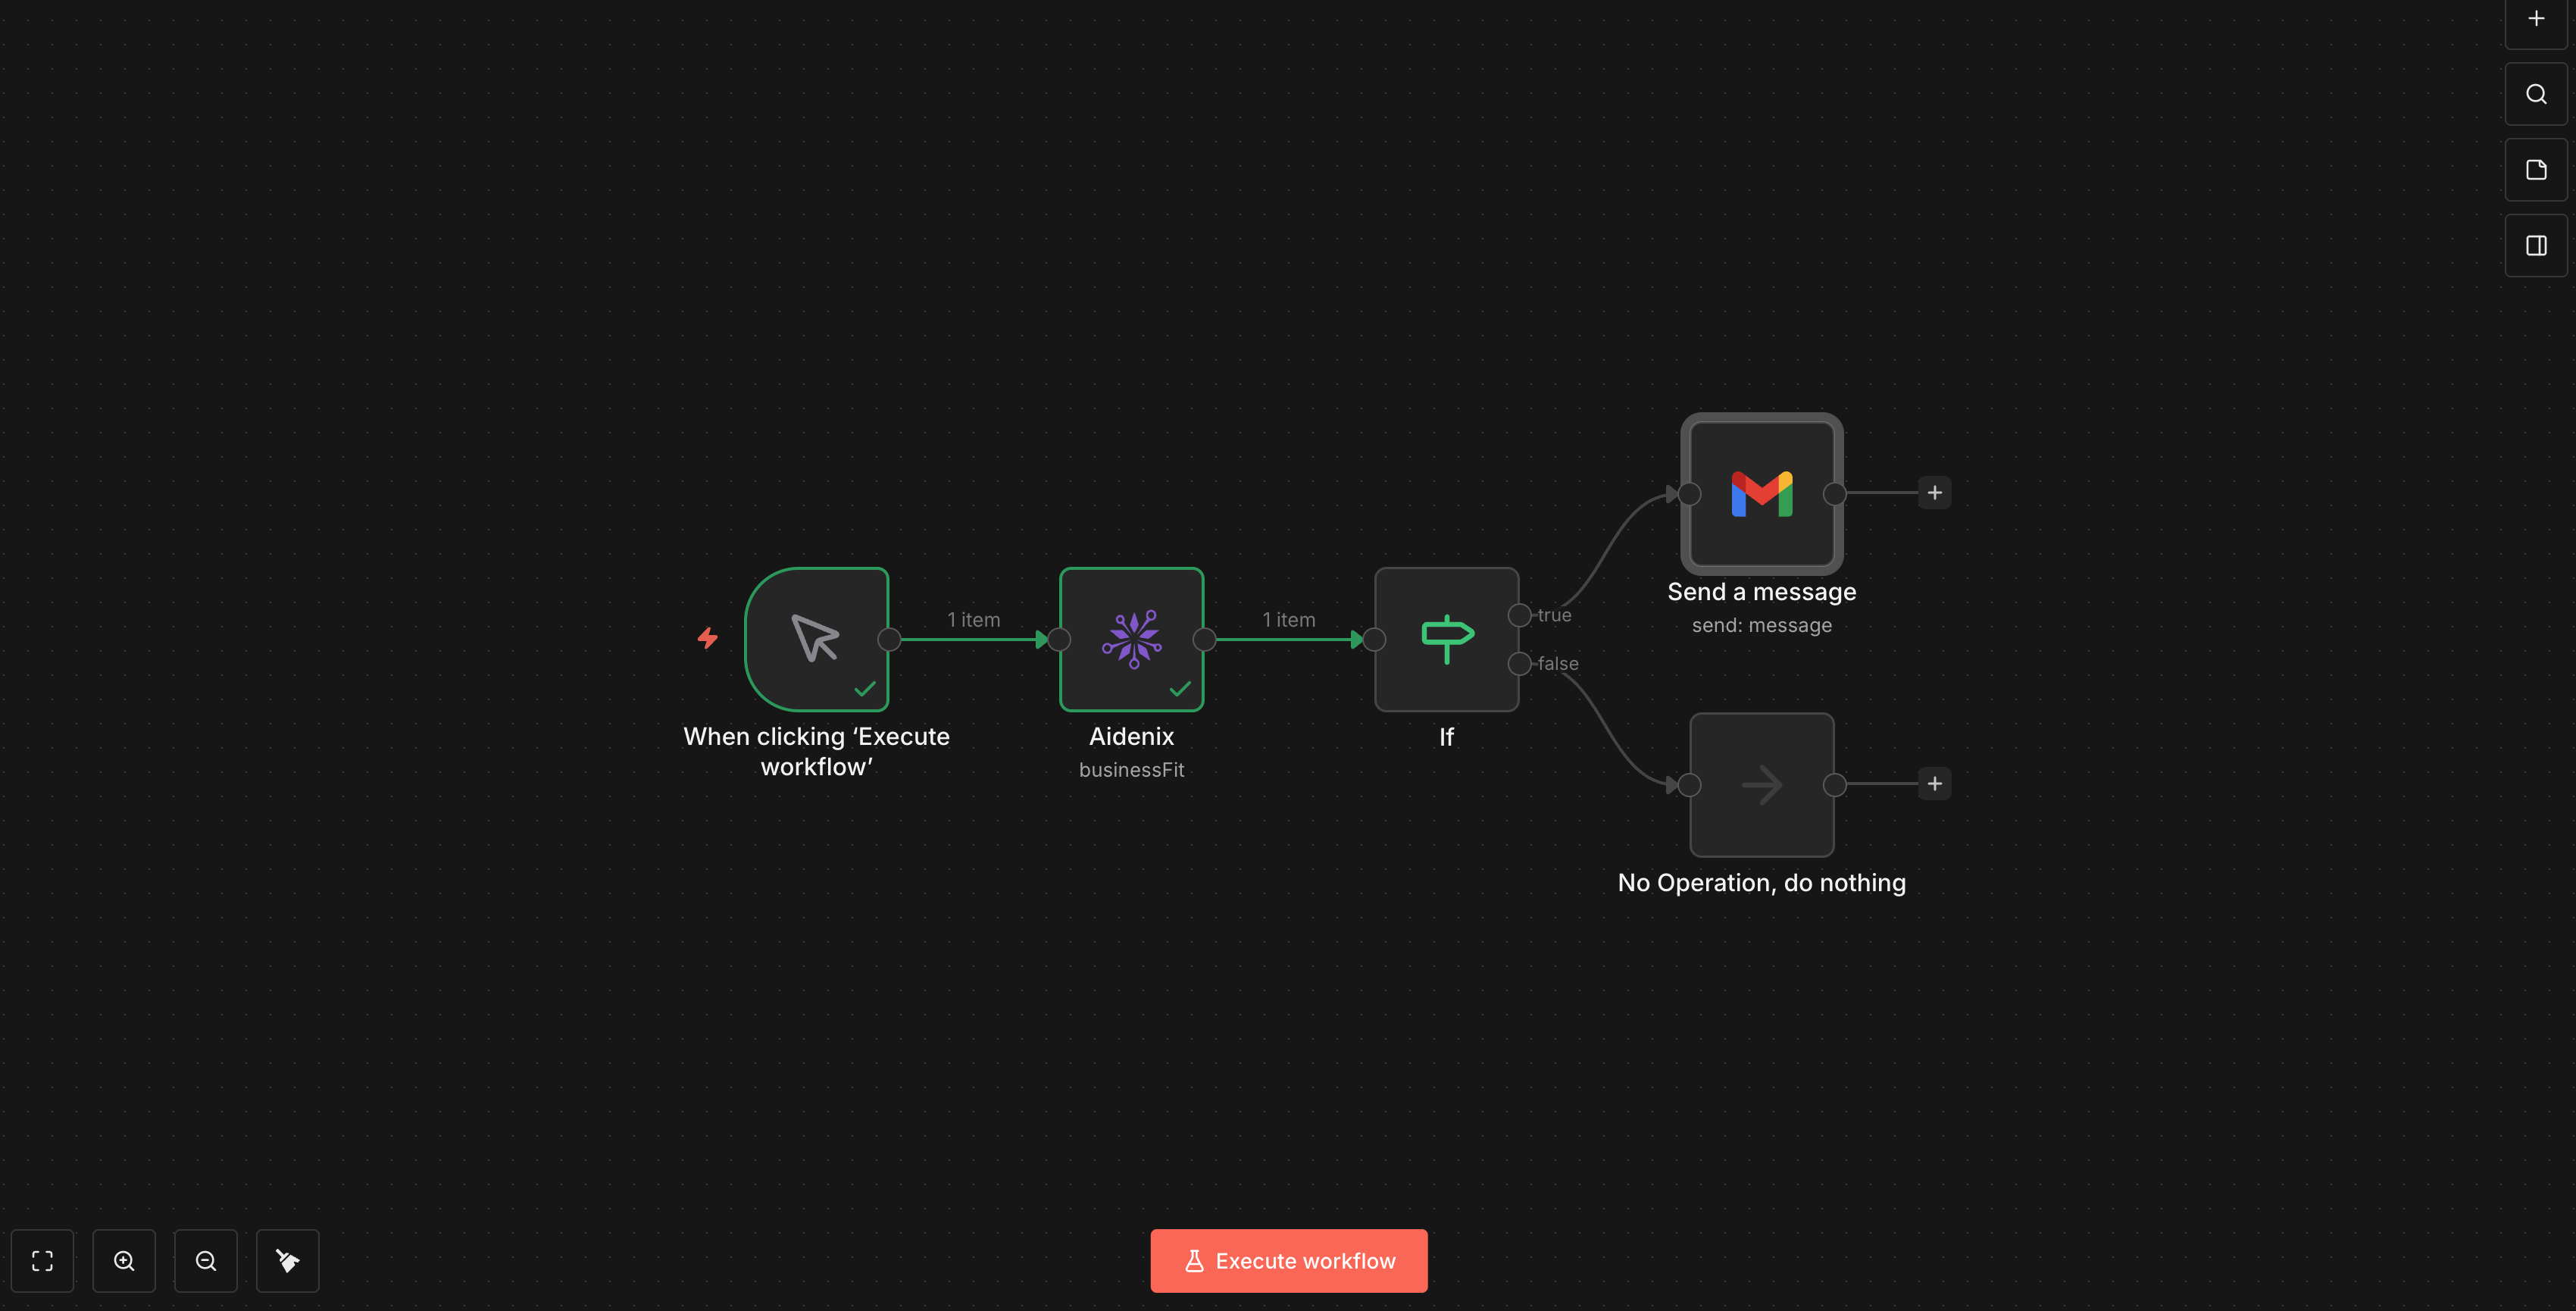2576x1311 pixels.
Task: Add a node after Send a message
Action: point(1934,493)
